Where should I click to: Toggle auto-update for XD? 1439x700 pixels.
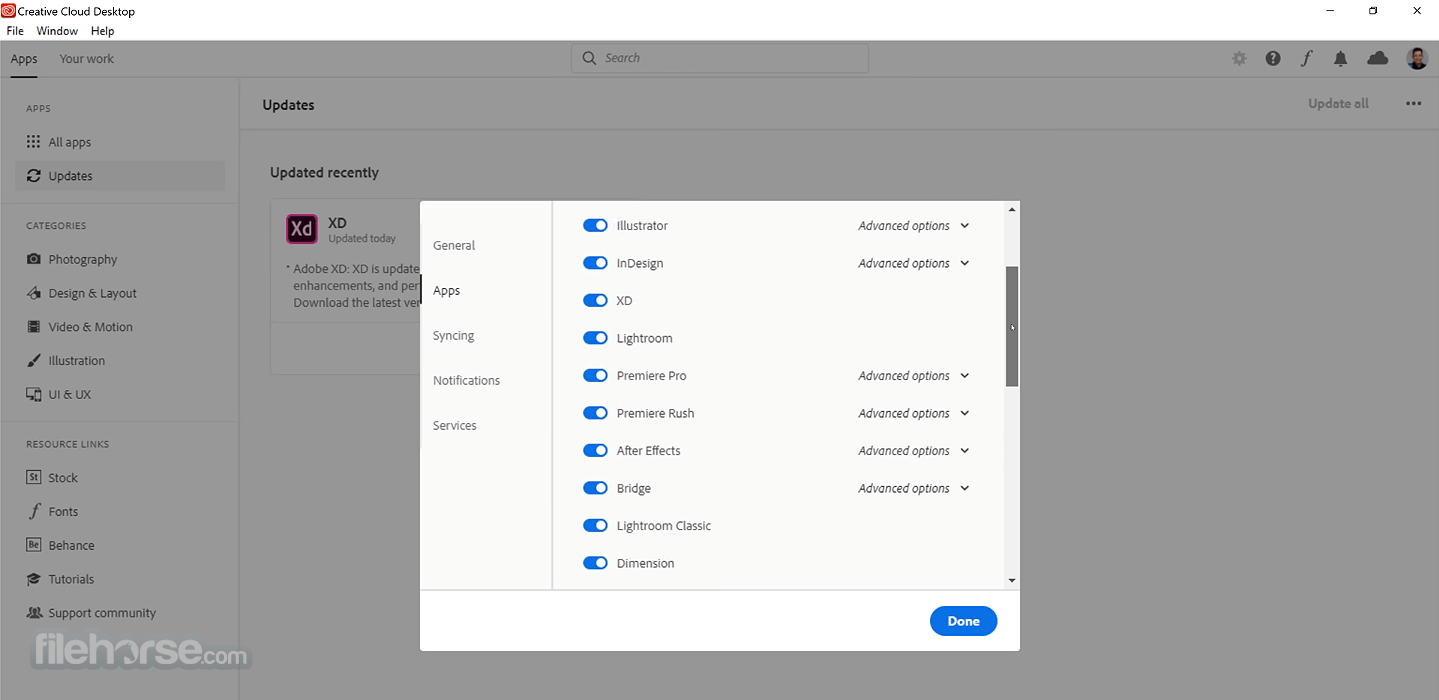595,301
